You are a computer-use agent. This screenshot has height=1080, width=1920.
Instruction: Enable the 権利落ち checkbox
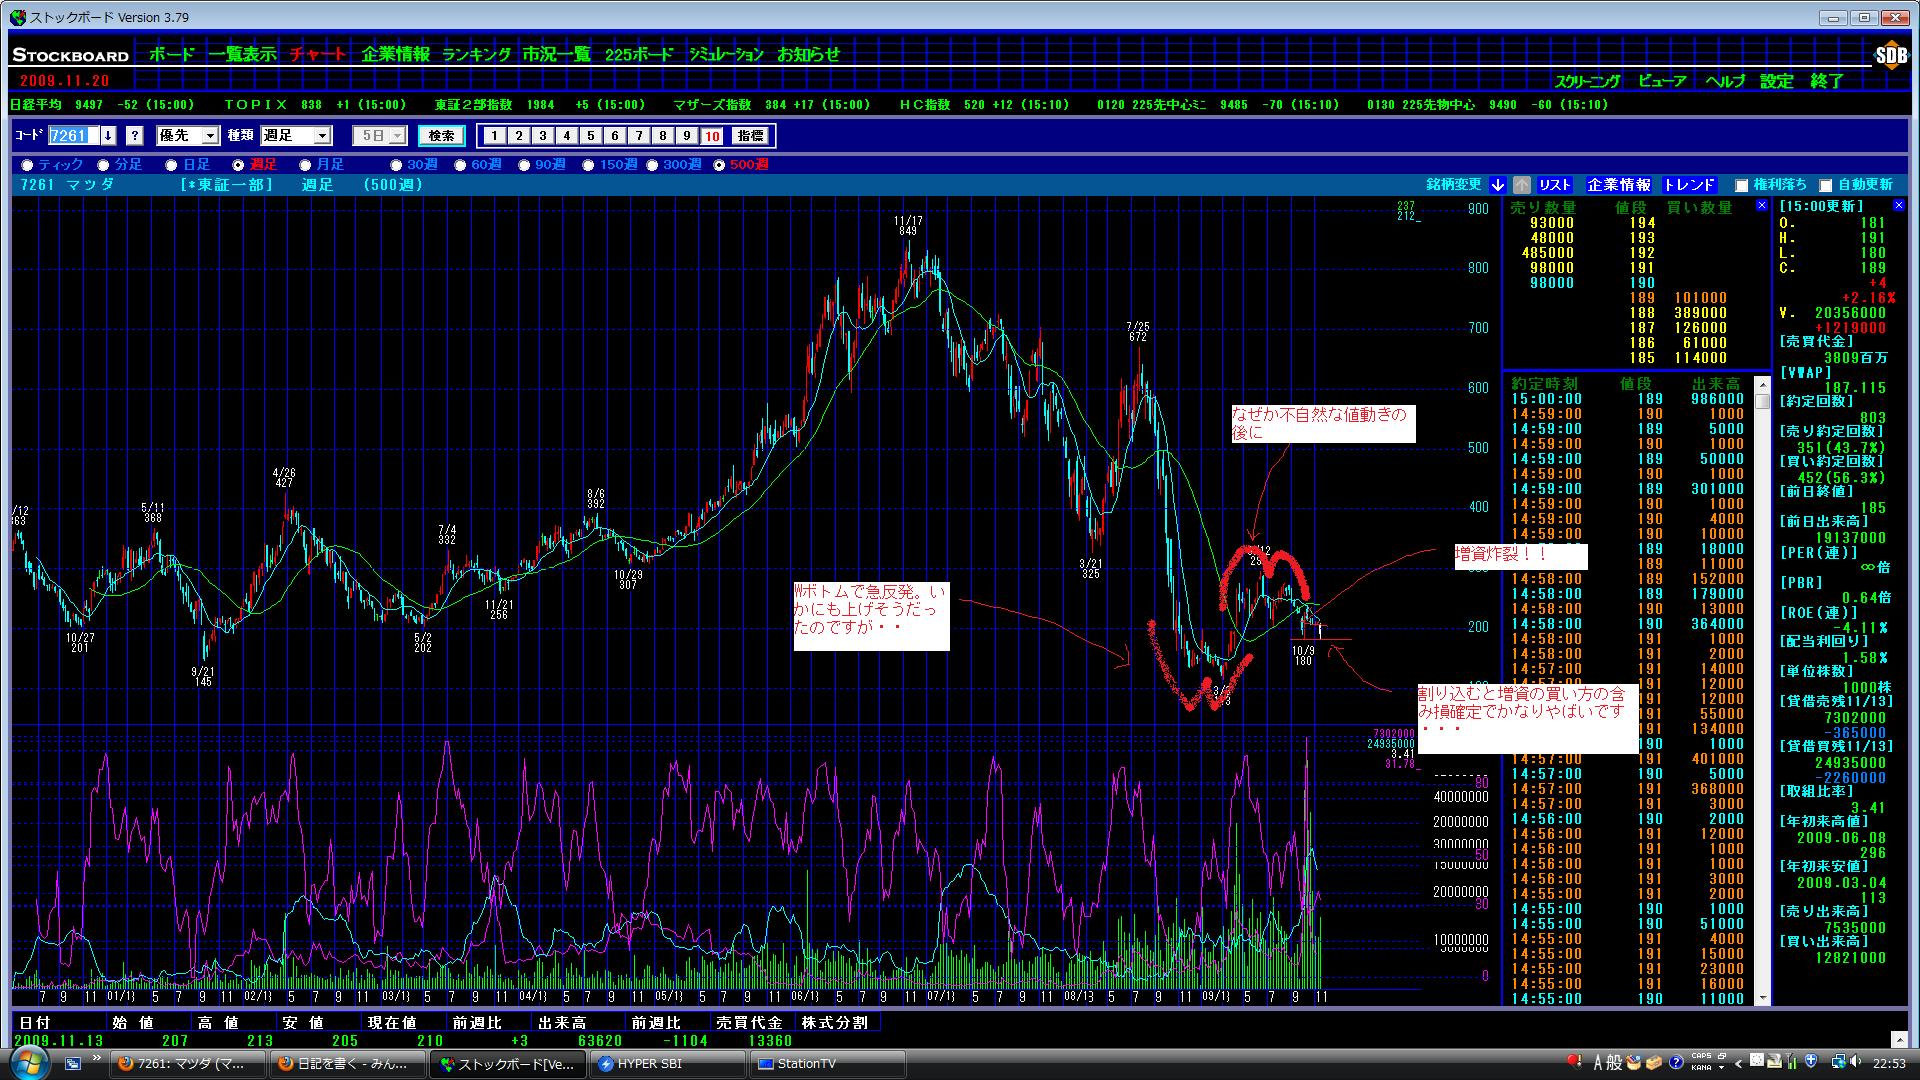[1741, 185]
